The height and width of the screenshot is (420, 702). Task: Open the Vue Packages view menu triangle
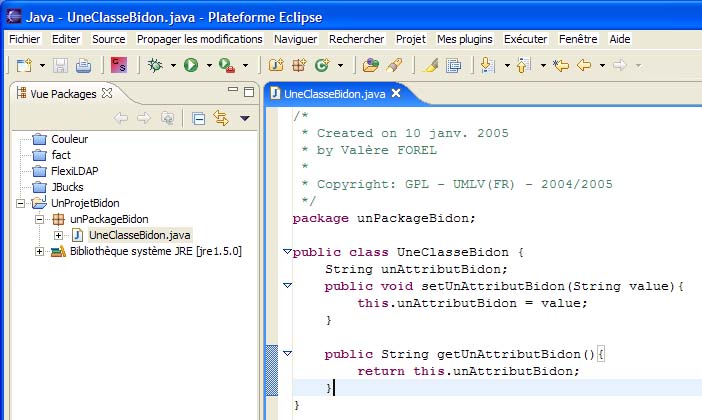coord(244,118)
